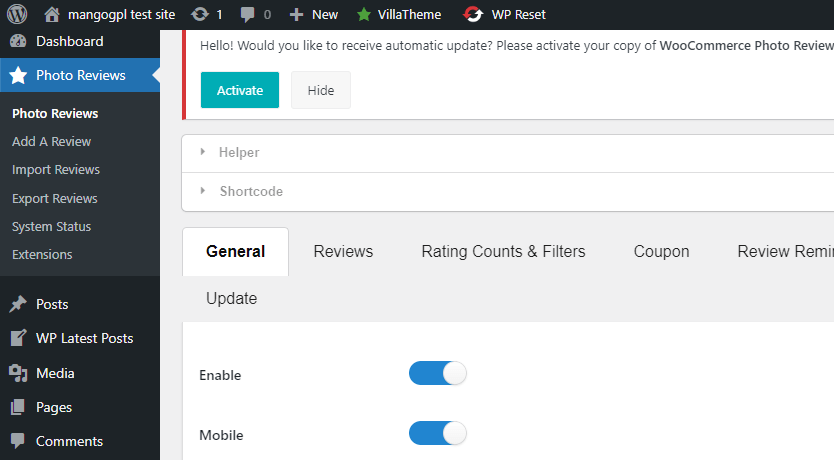Click the Pages icon in sidebar

coord(18,407)
